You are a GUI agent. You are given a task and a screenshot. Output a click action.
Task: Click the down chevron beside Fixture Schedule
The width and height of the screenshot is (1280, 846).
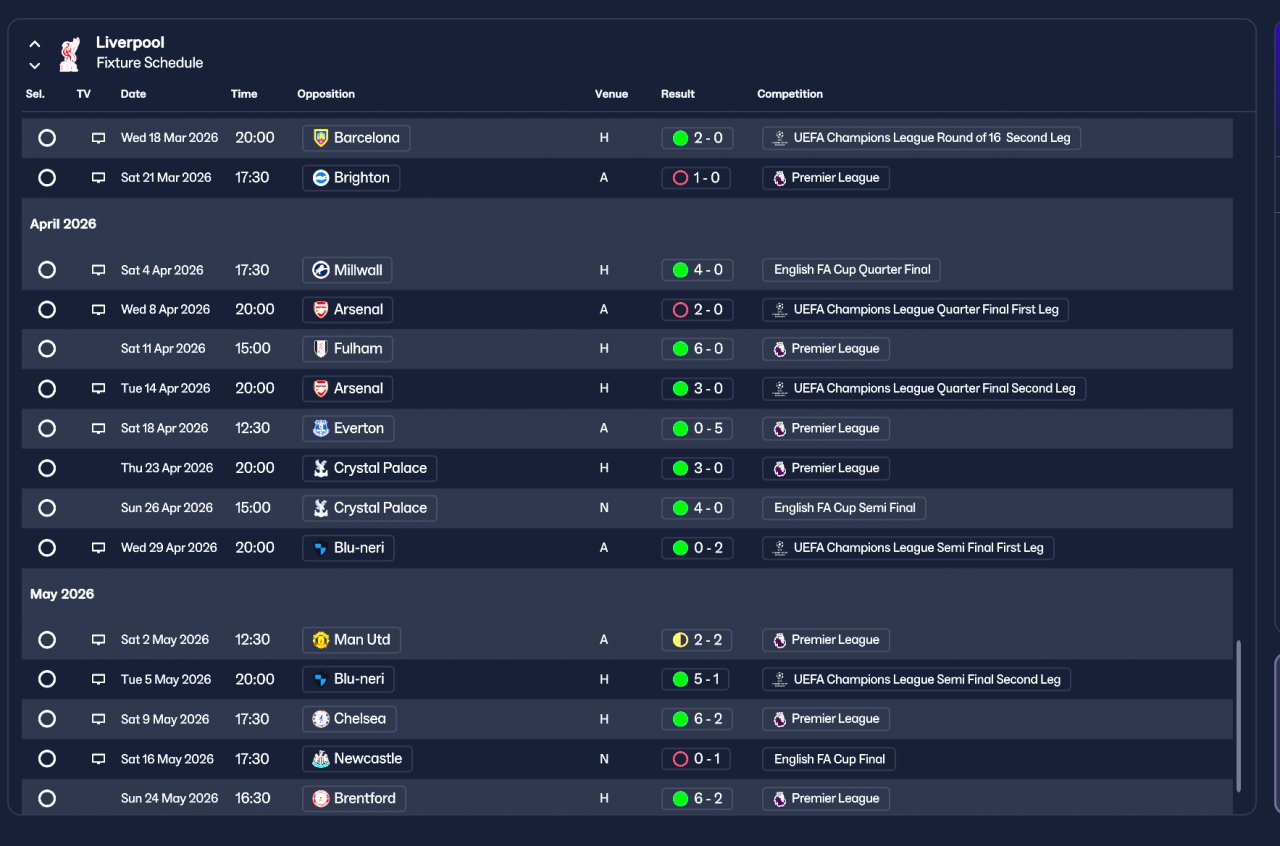click(35, 66)
